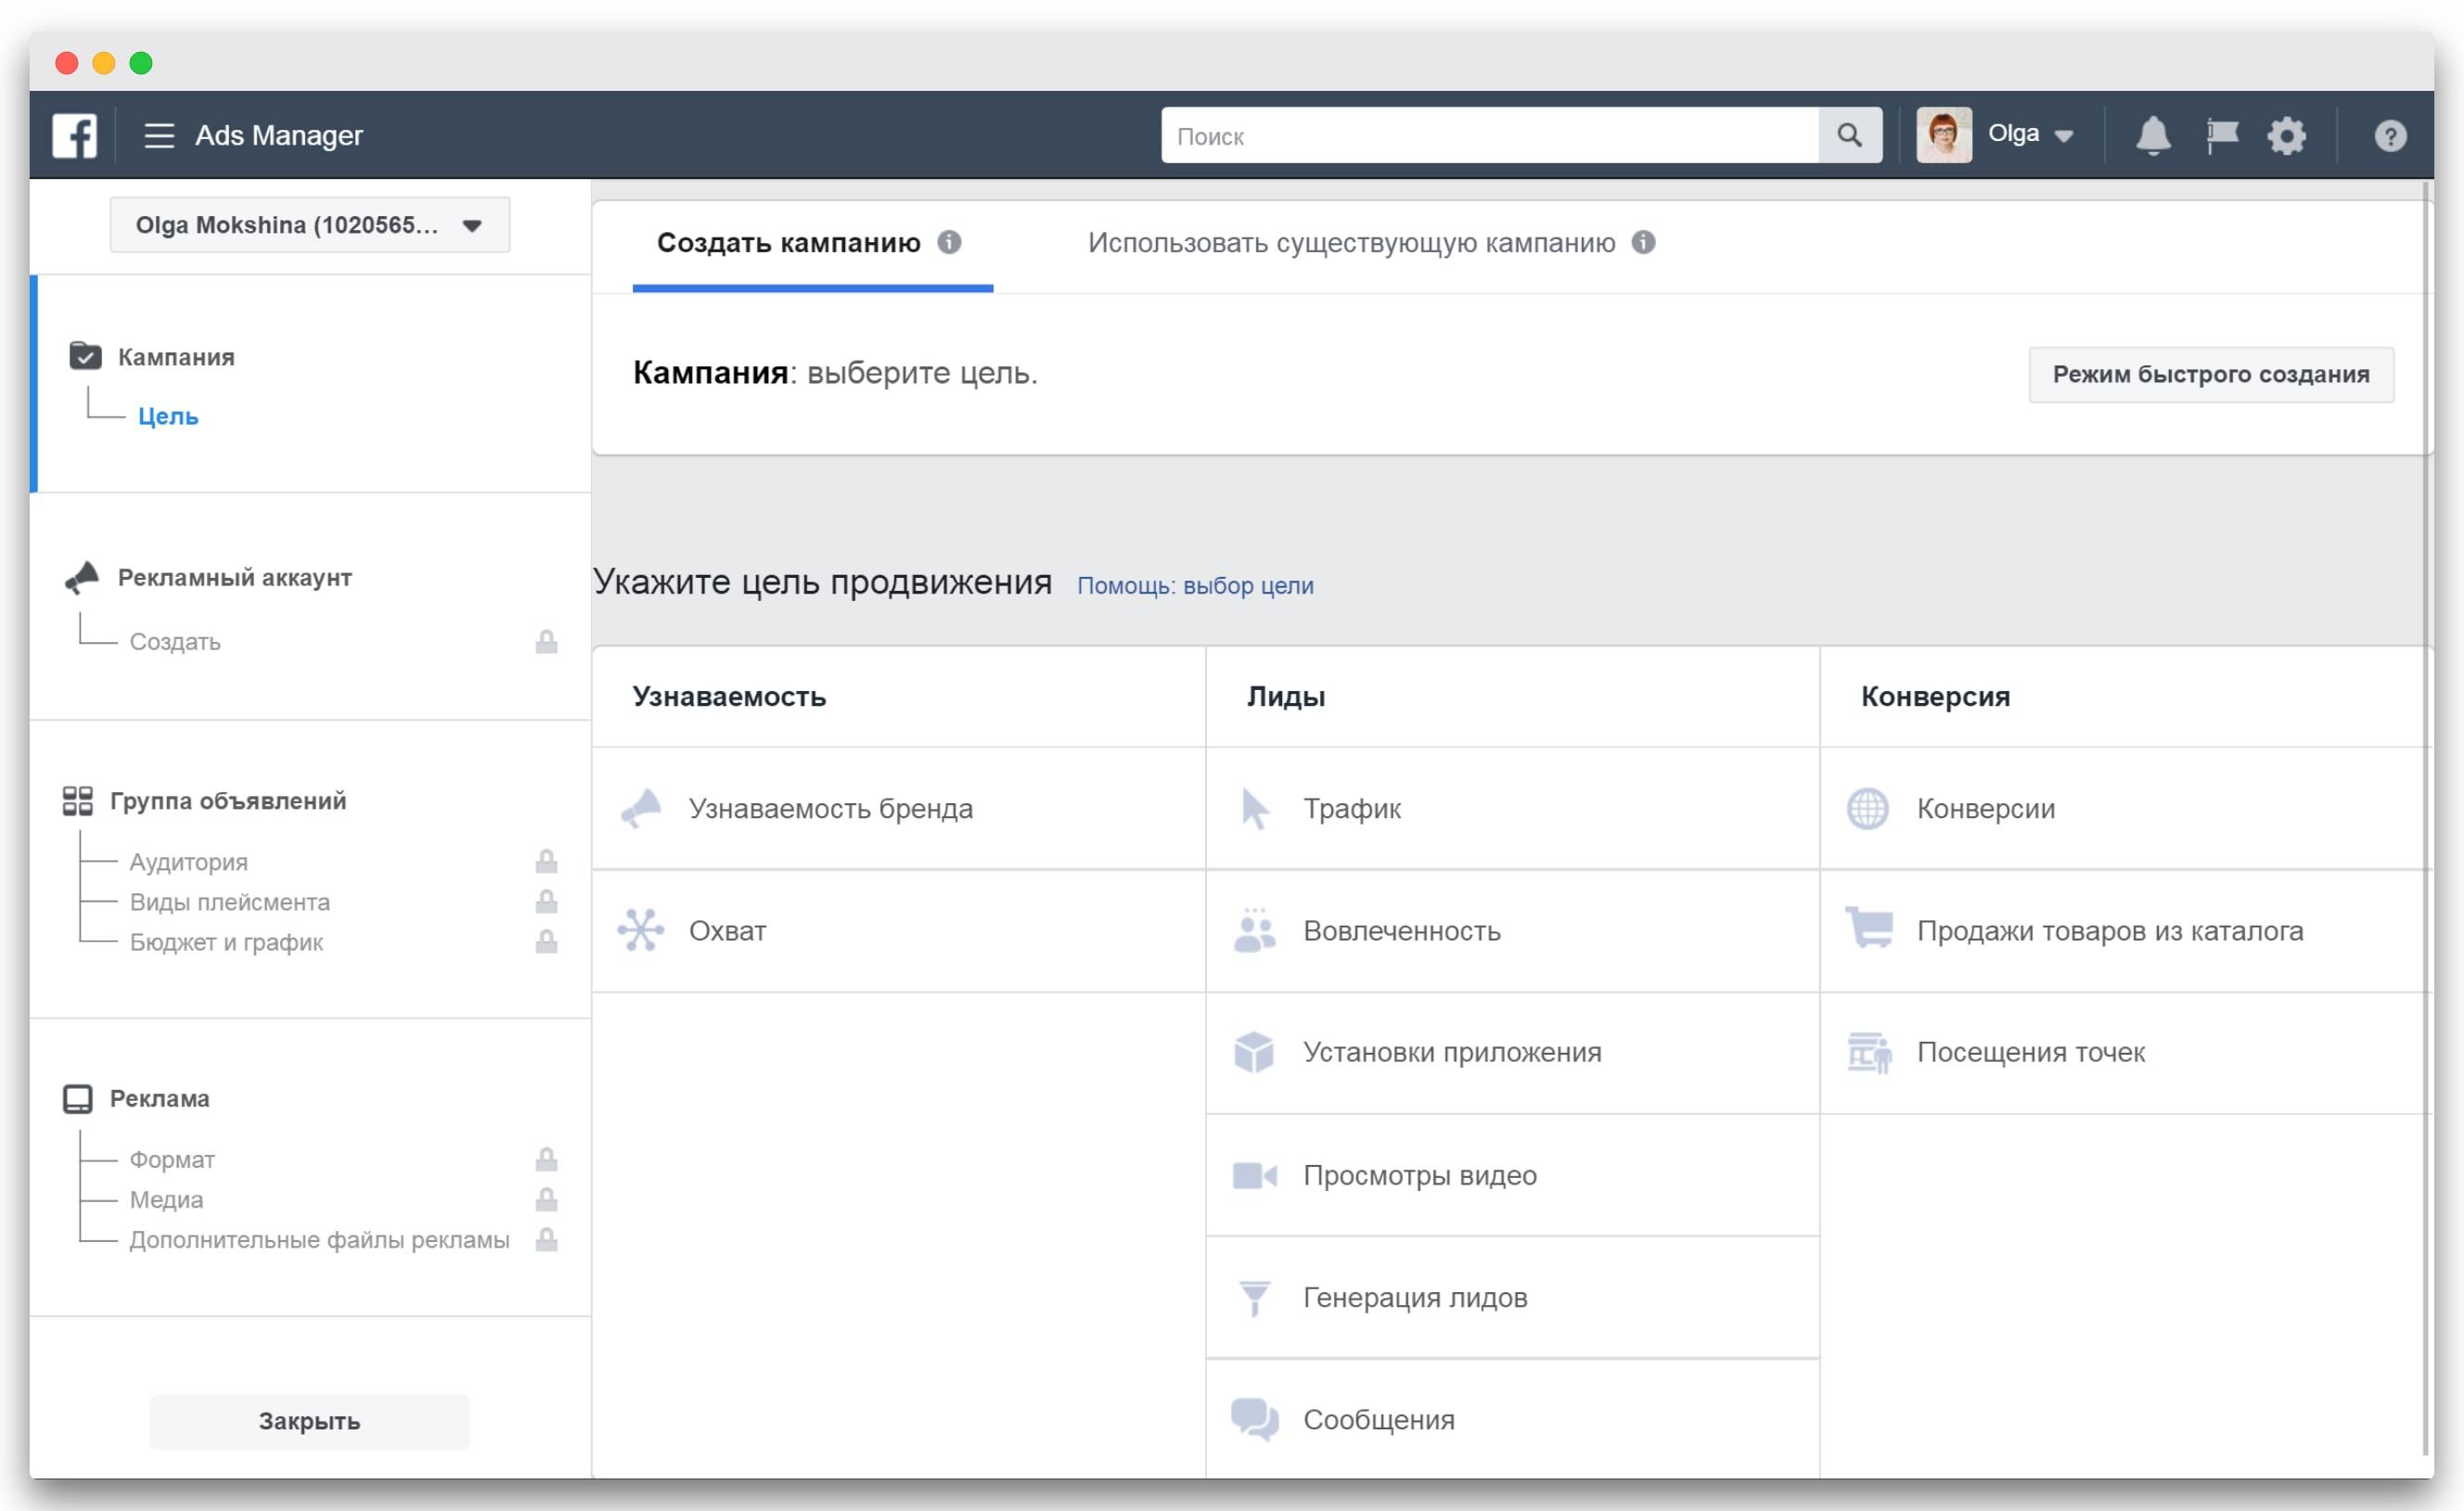The height and width of the screenshot is (1511, 2464).
Task: Select Дополнительные файлы рекламы sidebar item
Action: pos(319,1239)
